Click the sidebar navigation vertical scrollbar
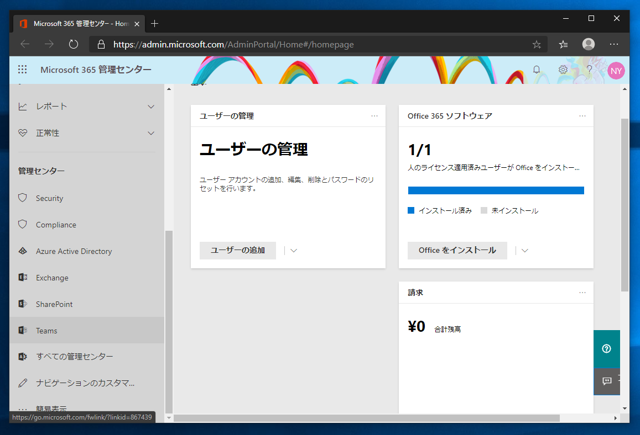This screenshot has width=640, height=435. click(169, 322)
